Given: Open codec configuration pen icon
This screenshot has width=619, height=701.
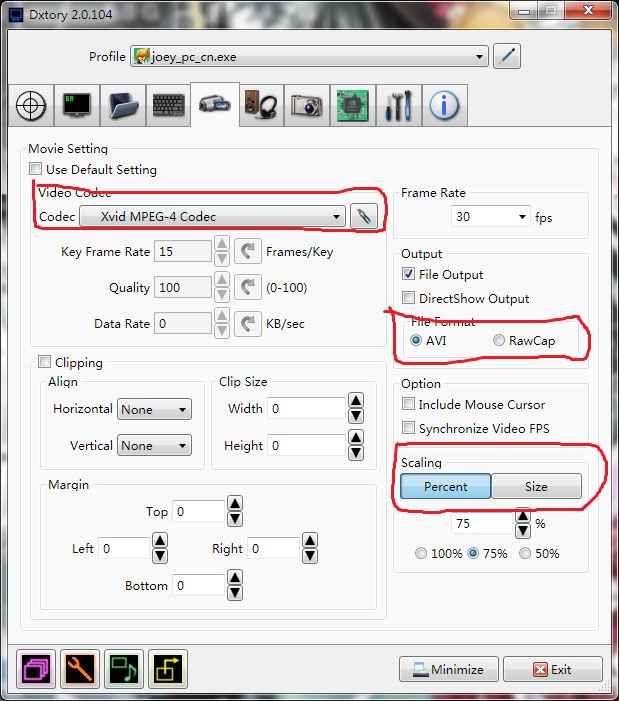Looking at the screenshot, I should (x=364, y=216).
